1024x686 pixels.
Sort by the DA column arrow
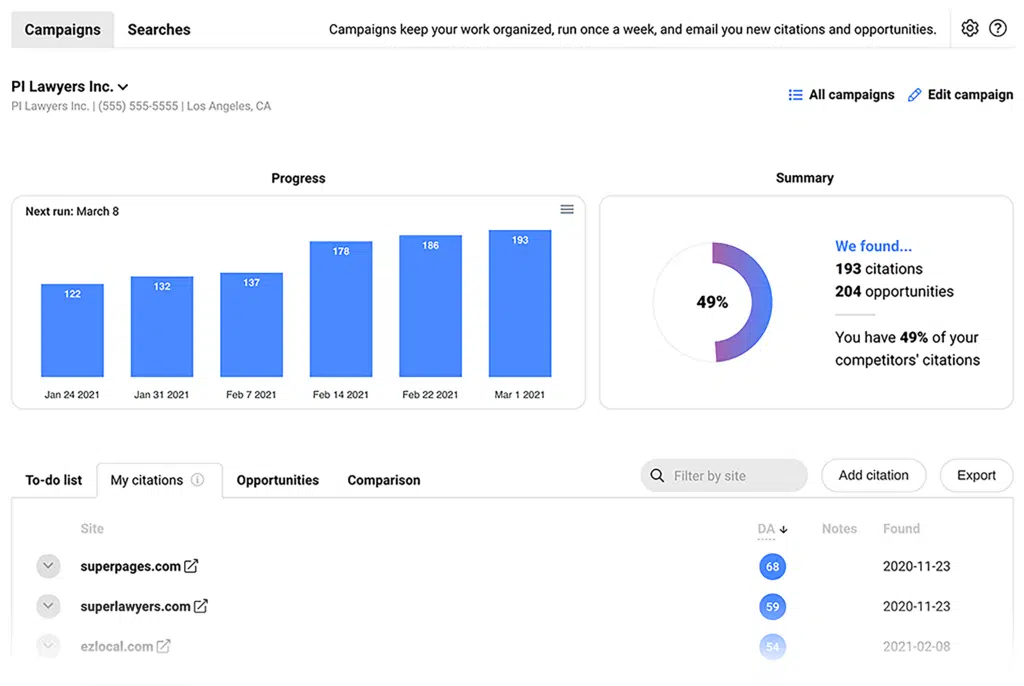click(784, 529)
